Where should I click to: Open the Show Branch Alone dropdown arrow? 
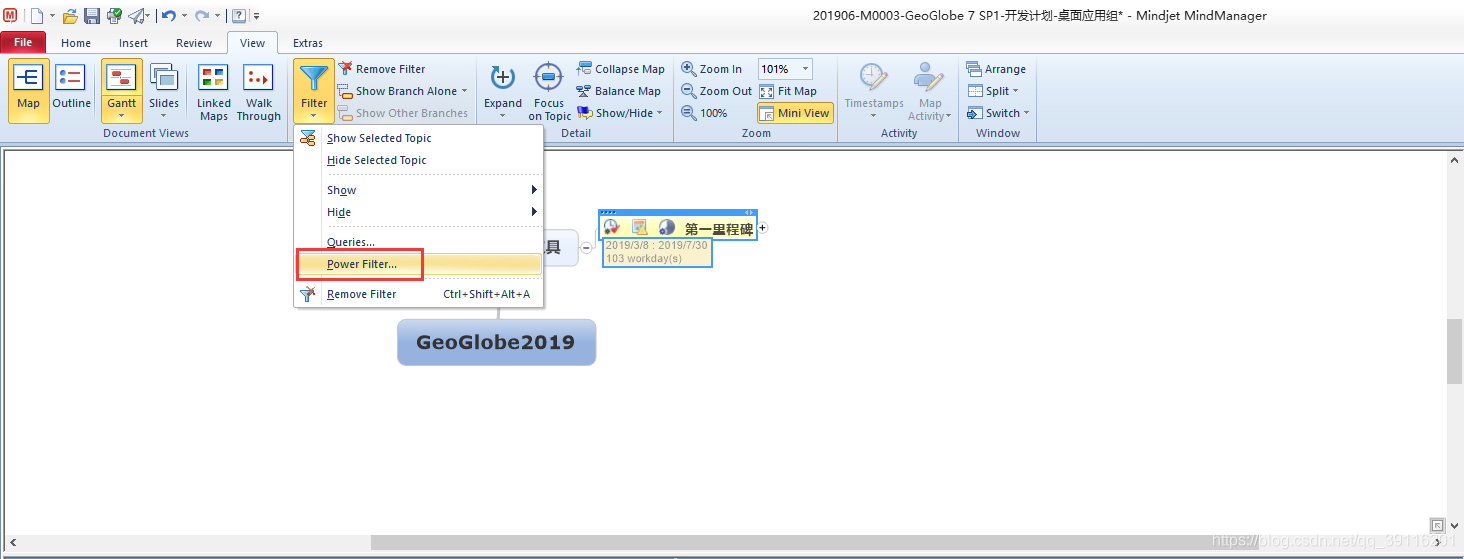click(x=464, y=91)
